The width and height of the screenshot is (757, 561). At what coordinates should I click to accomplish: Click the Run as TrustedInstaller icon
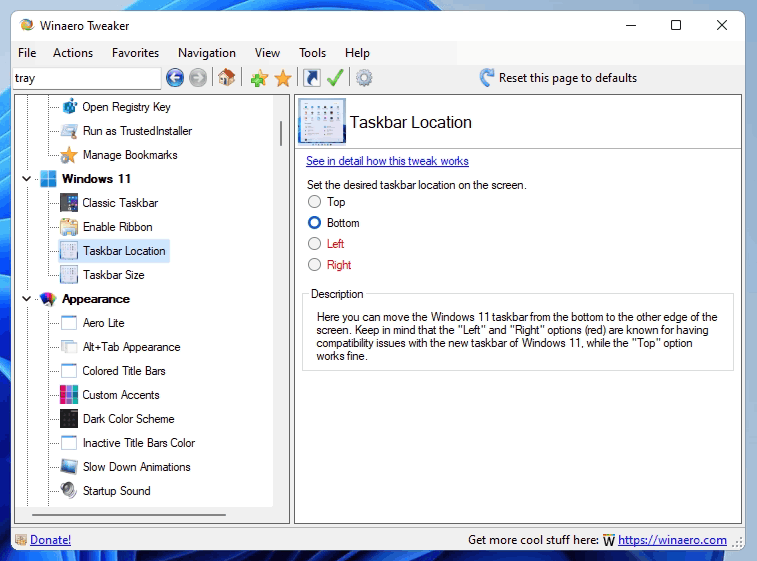(x=69, y=131)
